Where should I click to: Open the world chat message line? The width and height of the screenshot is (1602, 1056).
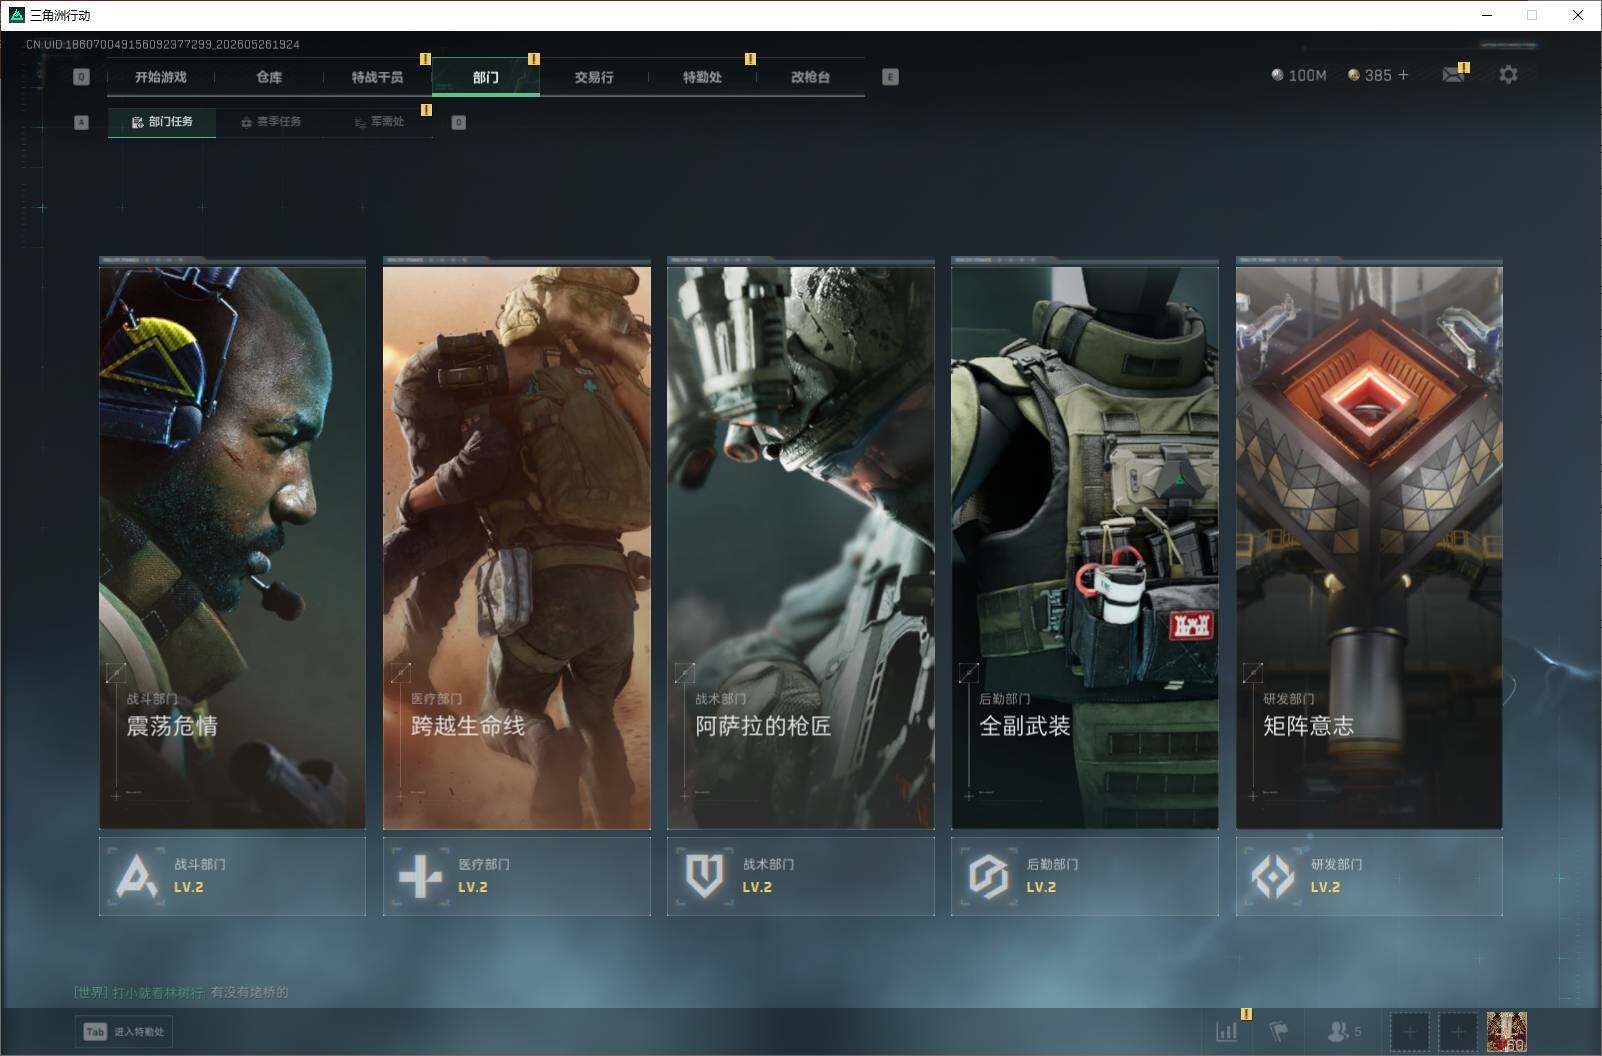tap(181, 992)
